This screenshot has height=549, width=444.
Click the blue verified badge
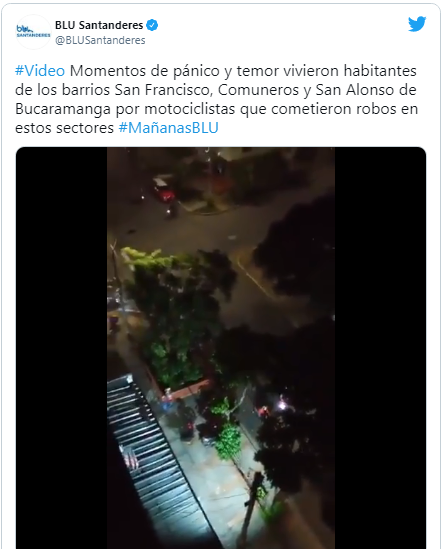(152, 25)
